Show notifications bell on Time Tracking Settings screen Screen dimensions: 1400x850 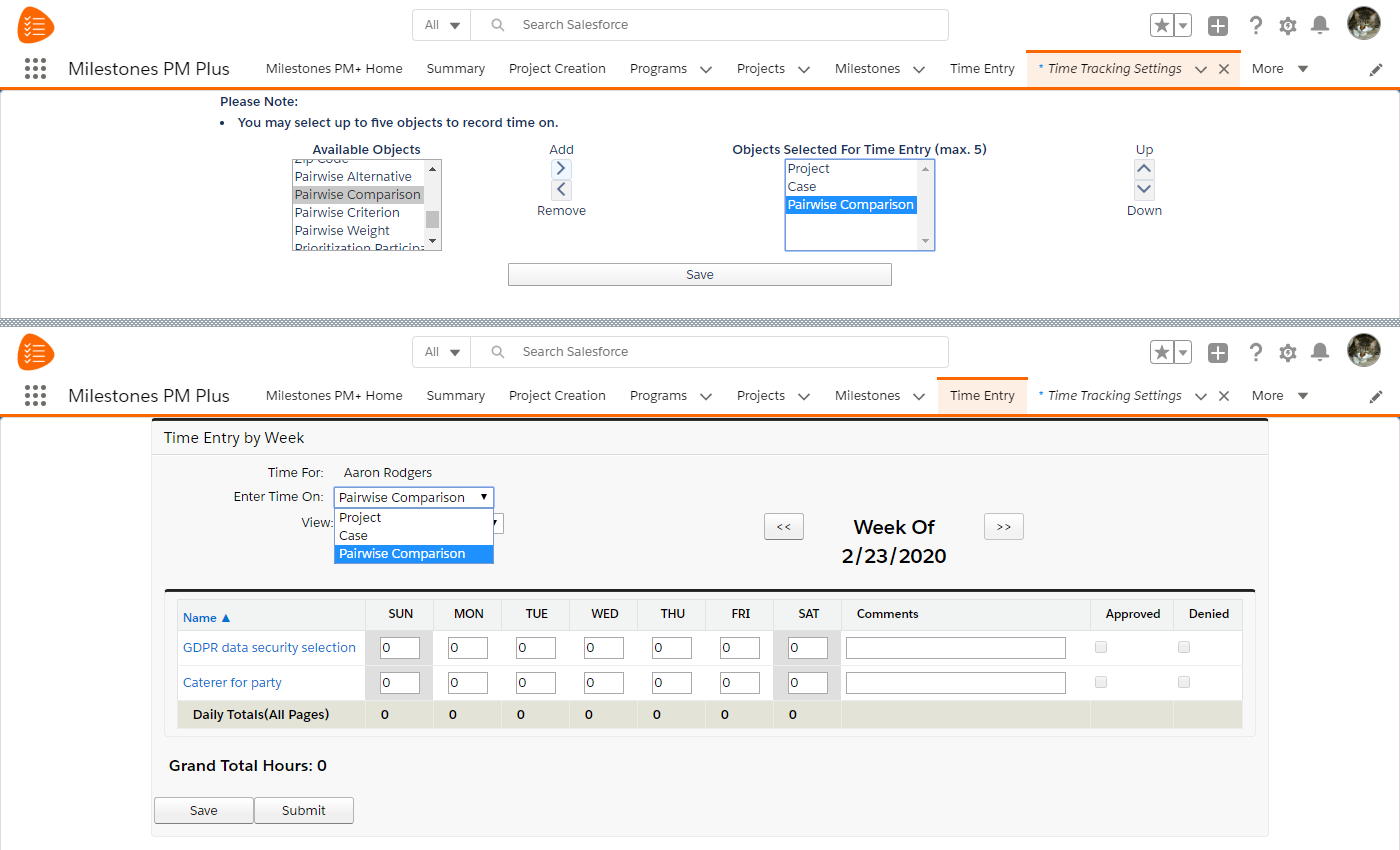pyautogui.click(x=1320, y=25)
